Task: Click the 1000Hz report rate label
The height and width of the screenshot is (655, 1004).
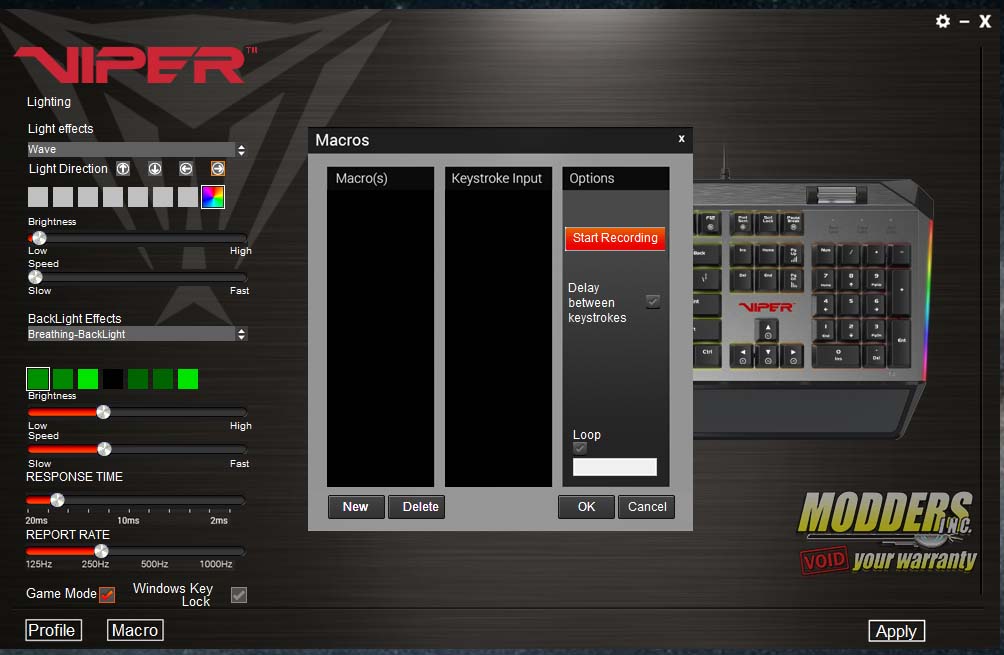Action: [216, 564]
